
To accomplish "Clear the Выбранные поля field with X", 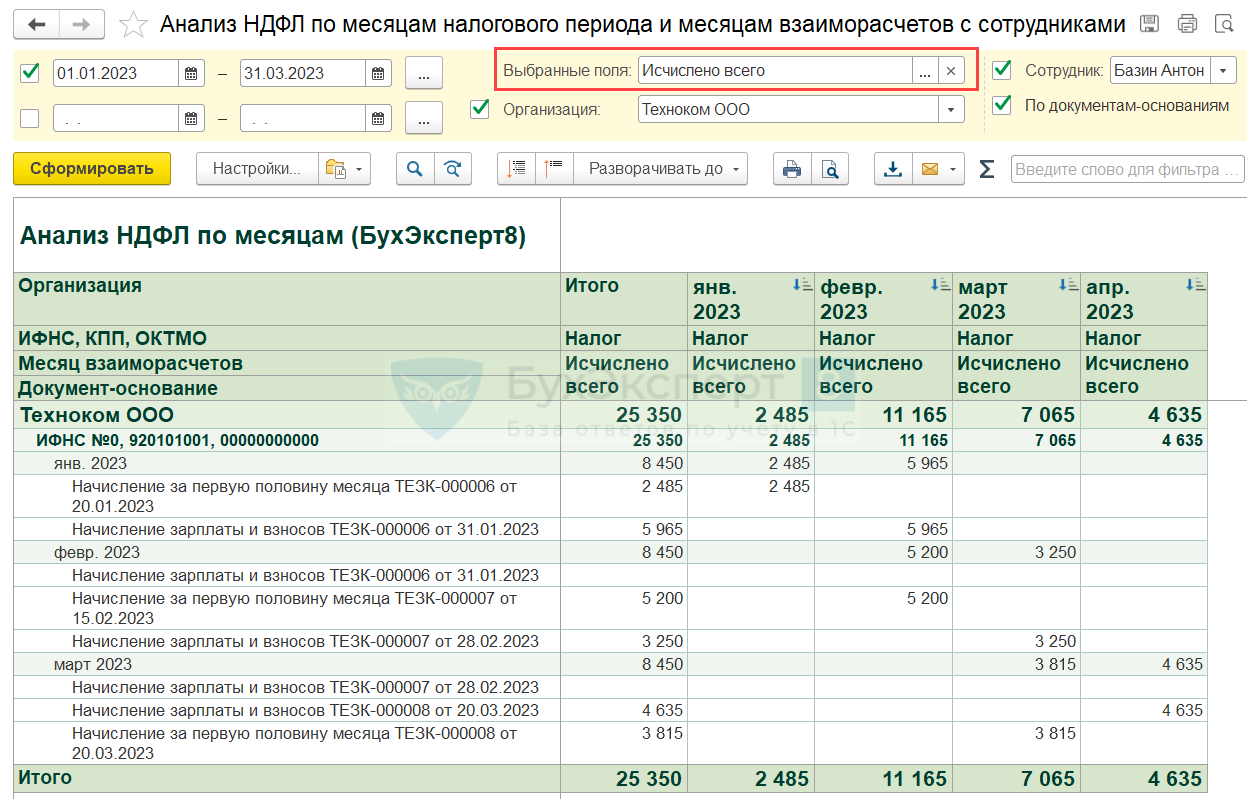I will tap(951, 70).
